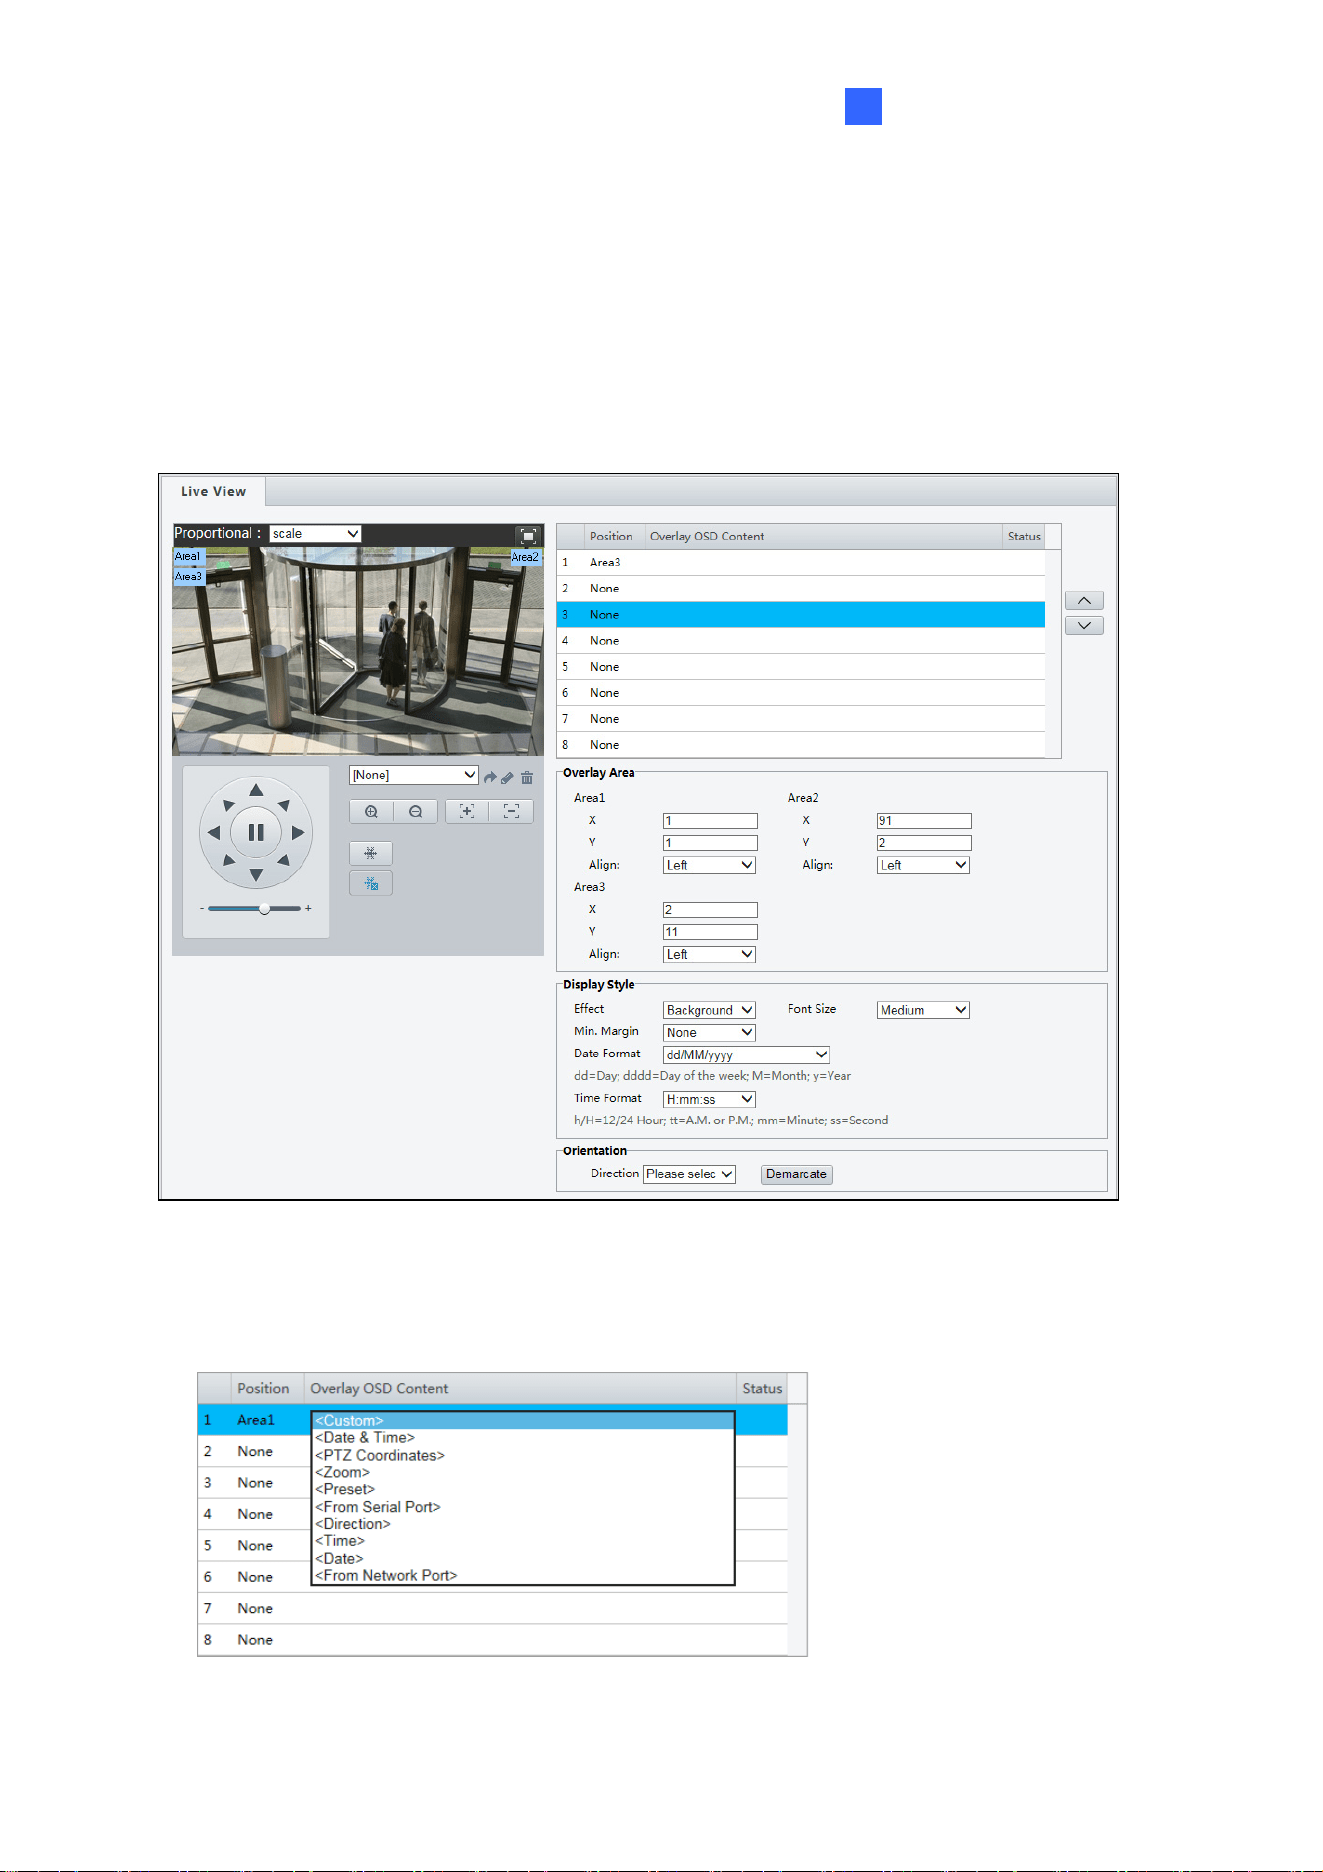This screenshot has width=1323, height=1872.
Task: Click the zoom out magnifier icon
Action: tap(415, 811)
